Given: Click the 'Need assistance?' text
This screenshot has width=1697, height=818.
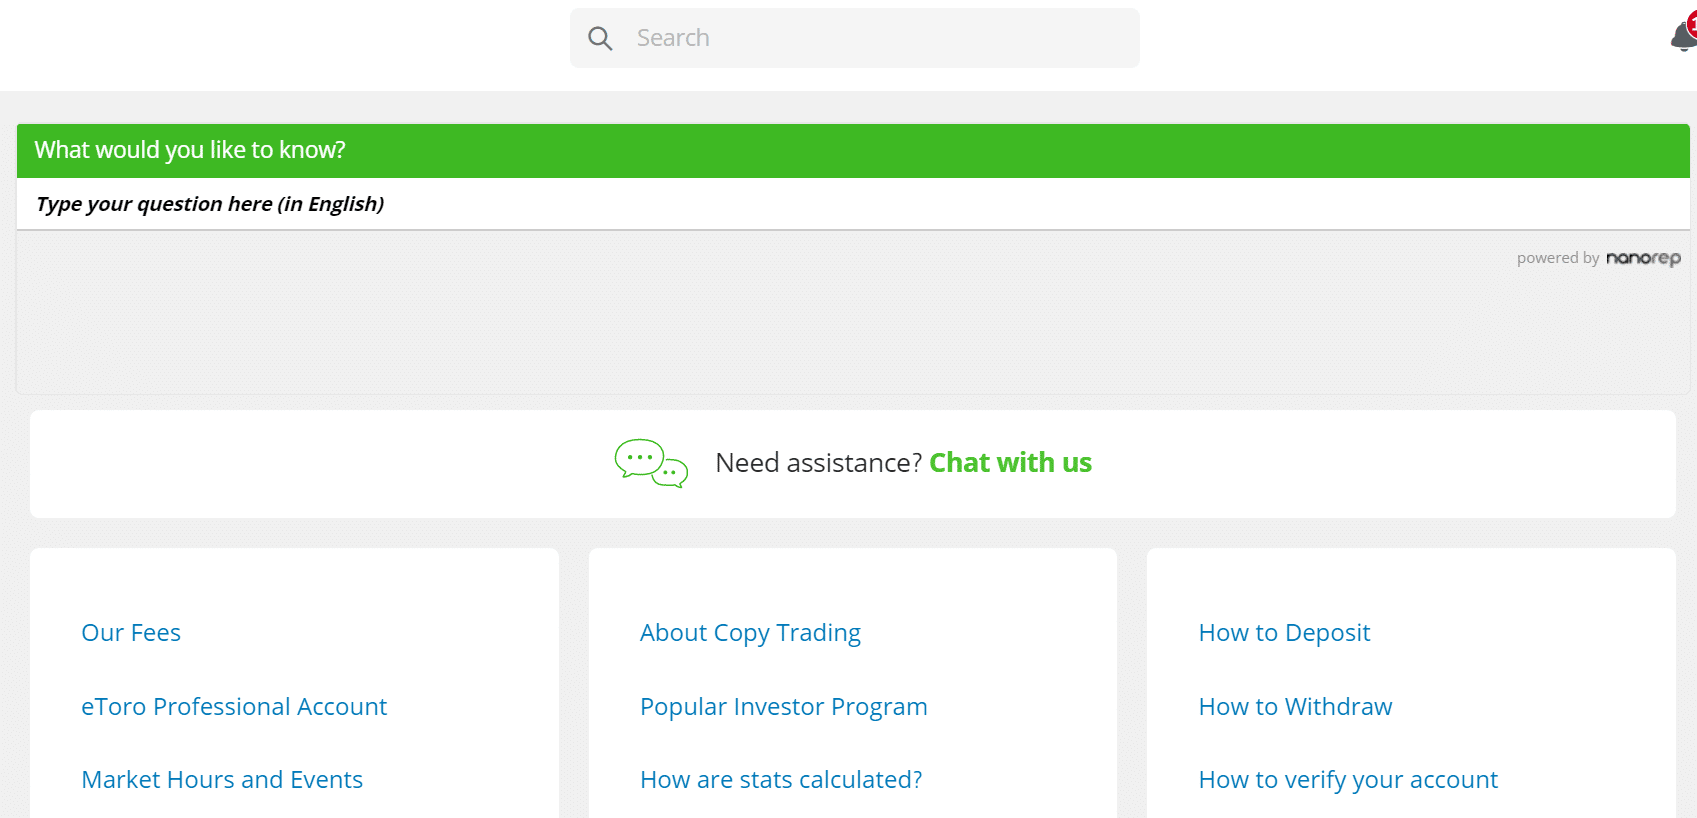Looking at the screenshot, I should pos(818,463).
